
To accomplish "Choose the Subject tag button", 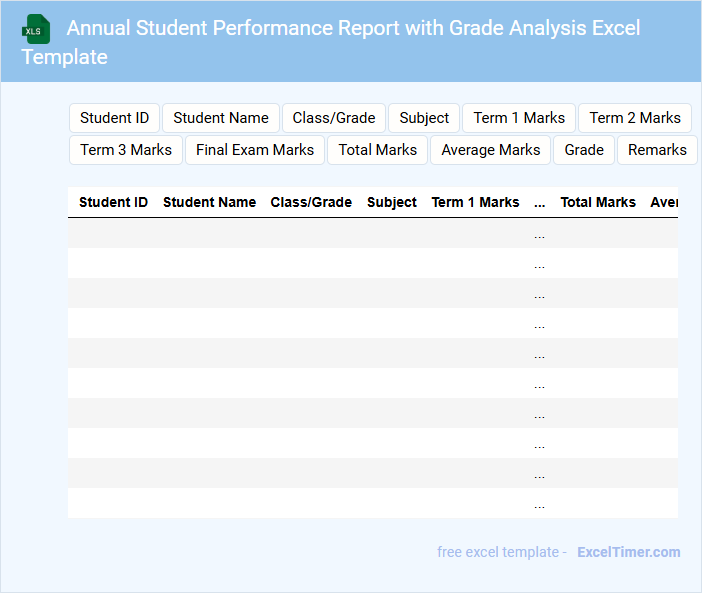I will pyautogui.click(x=424, y=118).
